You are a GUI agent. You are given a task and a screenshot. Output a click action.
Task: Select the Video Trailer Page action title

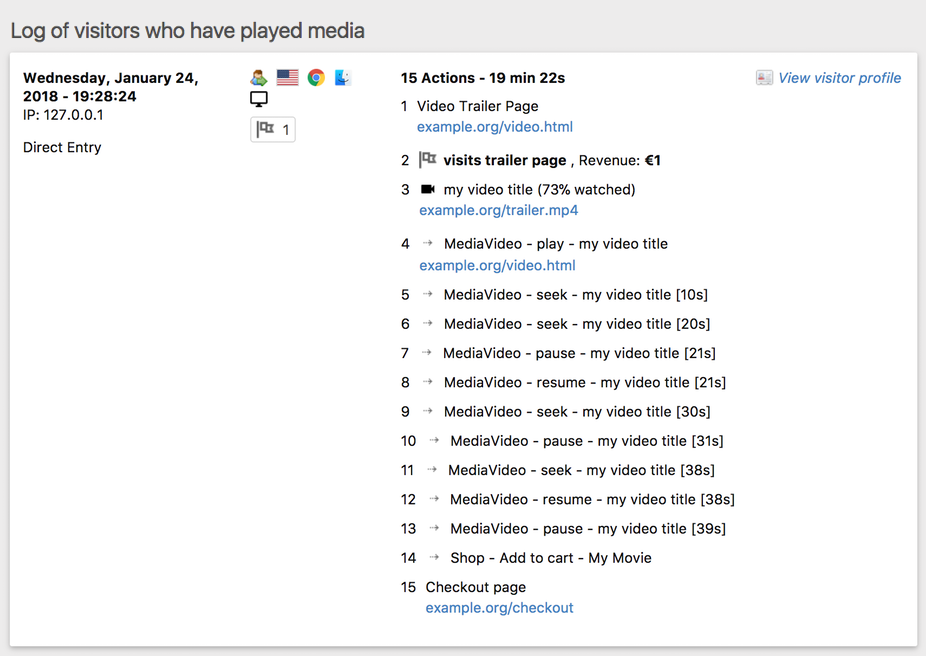pos(479,105)
